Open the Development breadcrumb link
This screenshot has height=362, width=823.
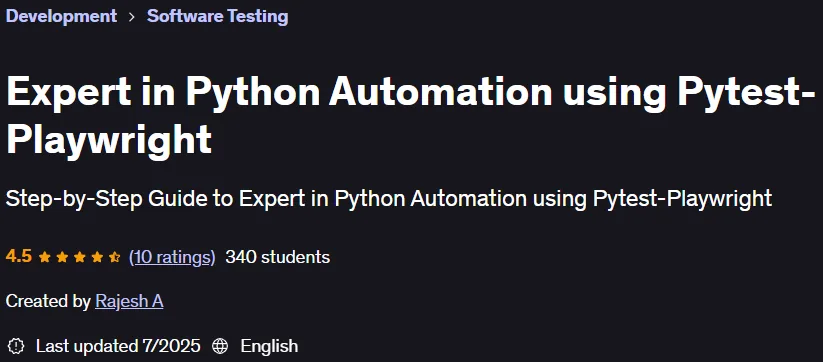coord(61,16)
